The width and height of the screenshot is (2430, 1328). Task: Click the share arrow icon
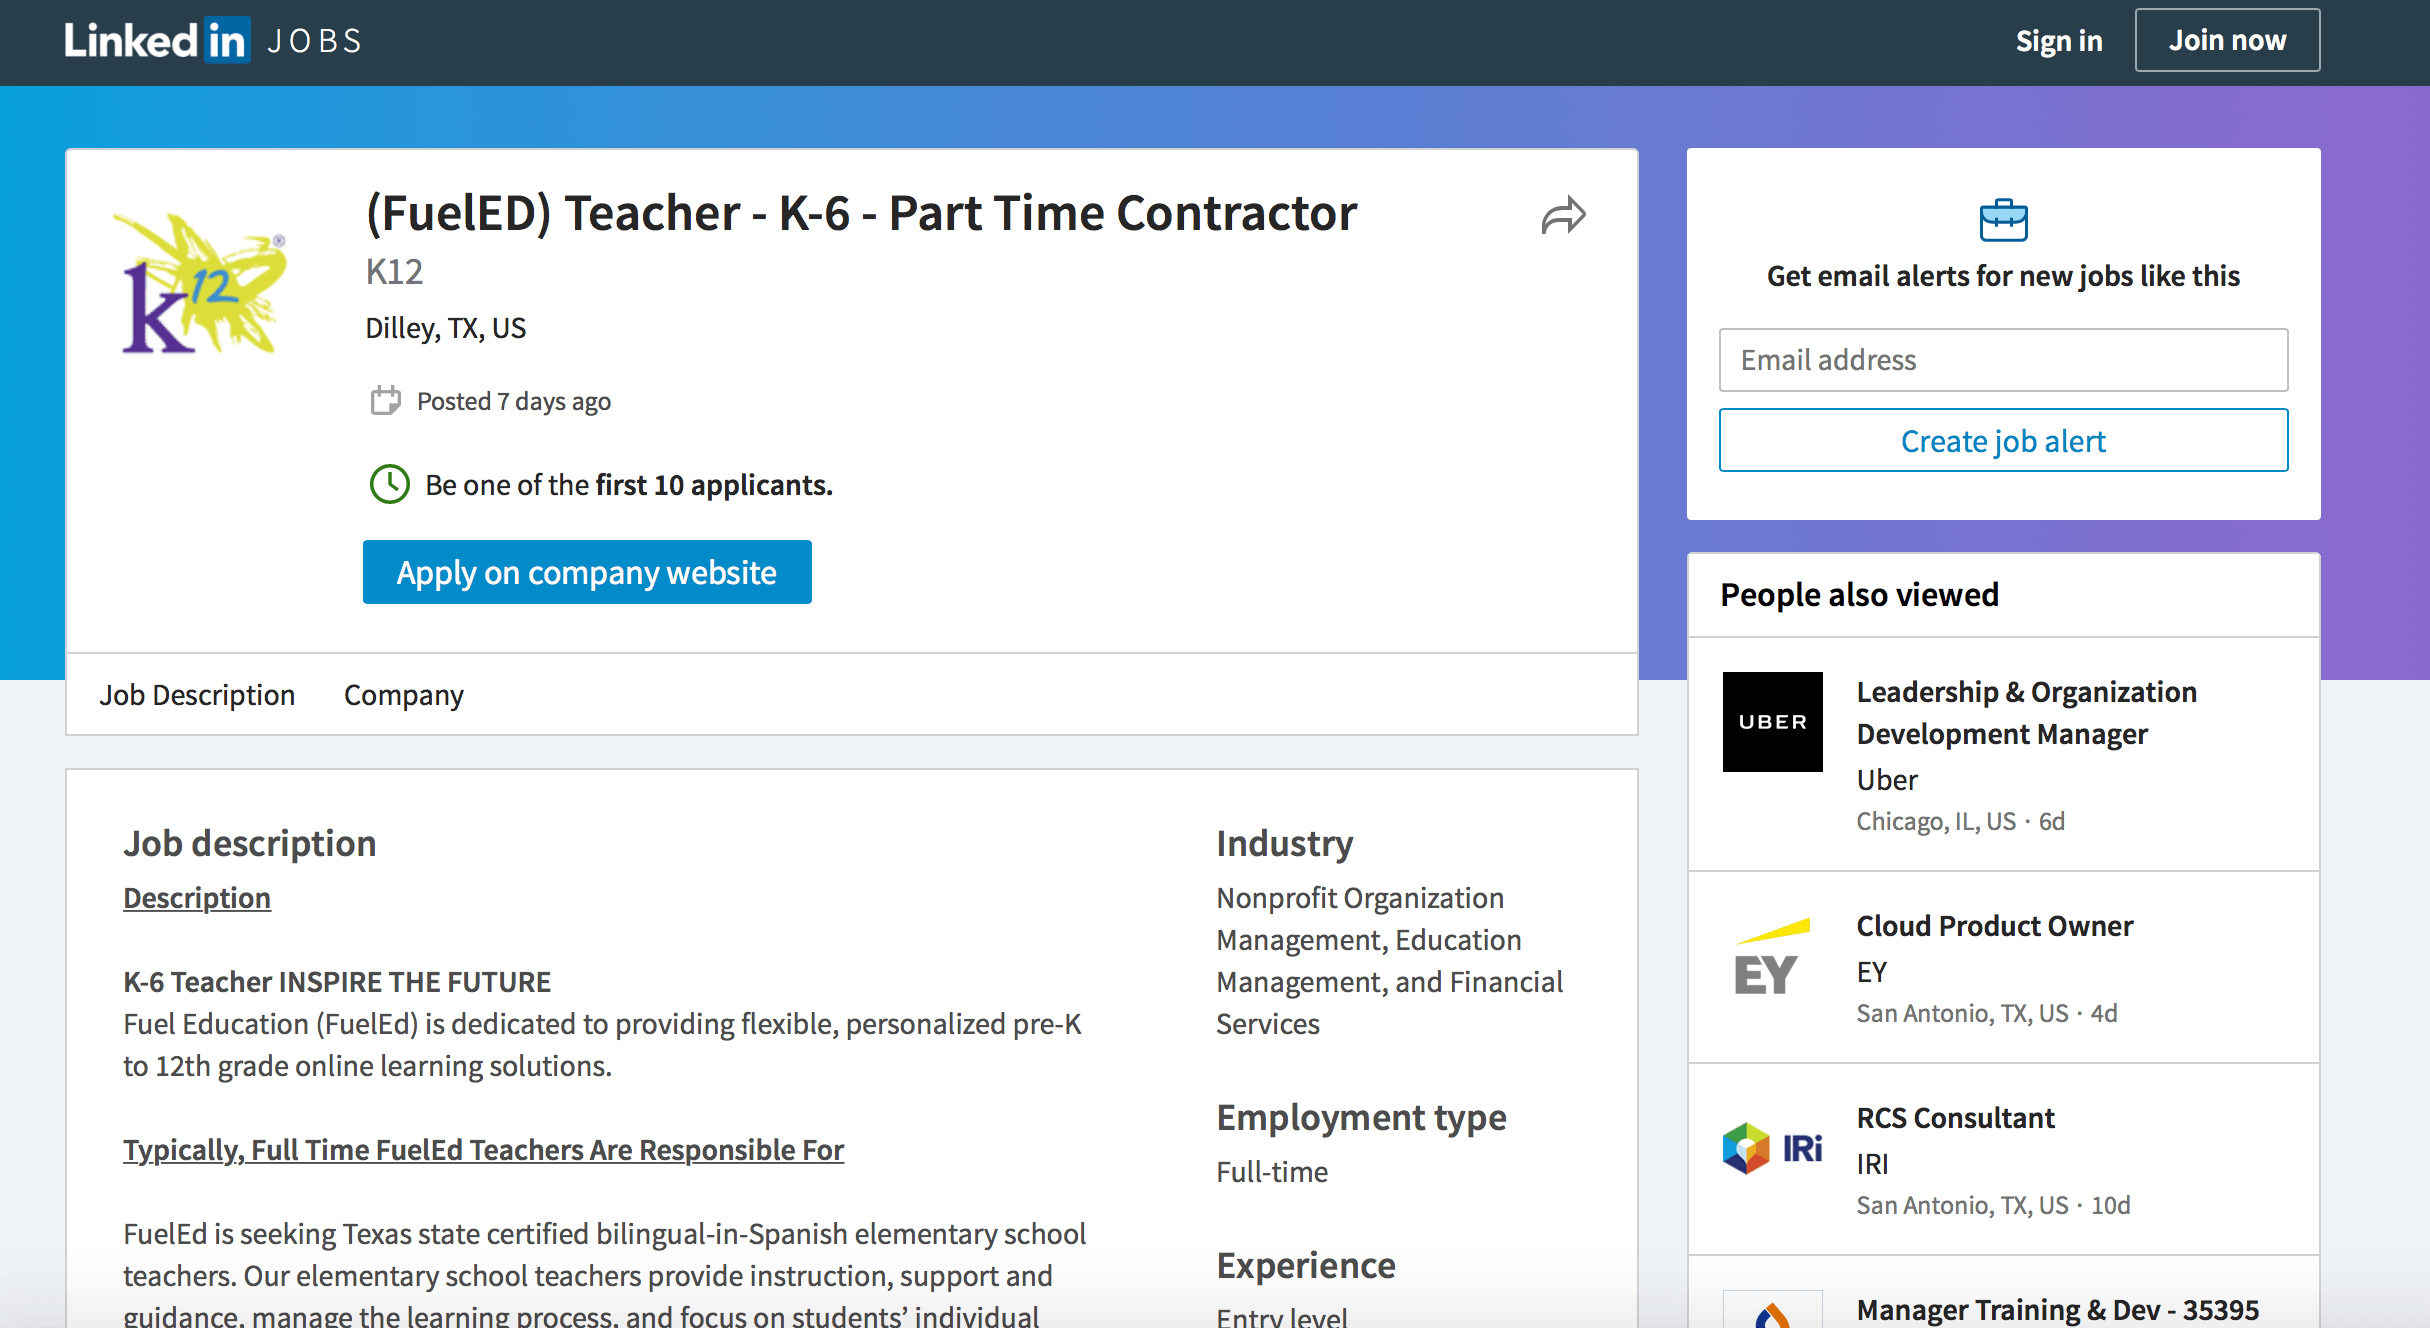(1563, 215)
